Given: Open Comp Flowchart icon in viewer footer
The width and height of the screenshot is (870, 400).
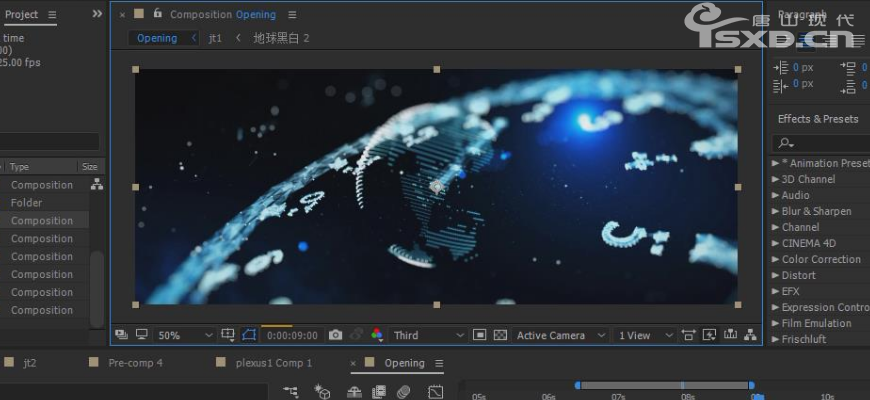Looking at the screenshot, I should [x=750, y=335].
